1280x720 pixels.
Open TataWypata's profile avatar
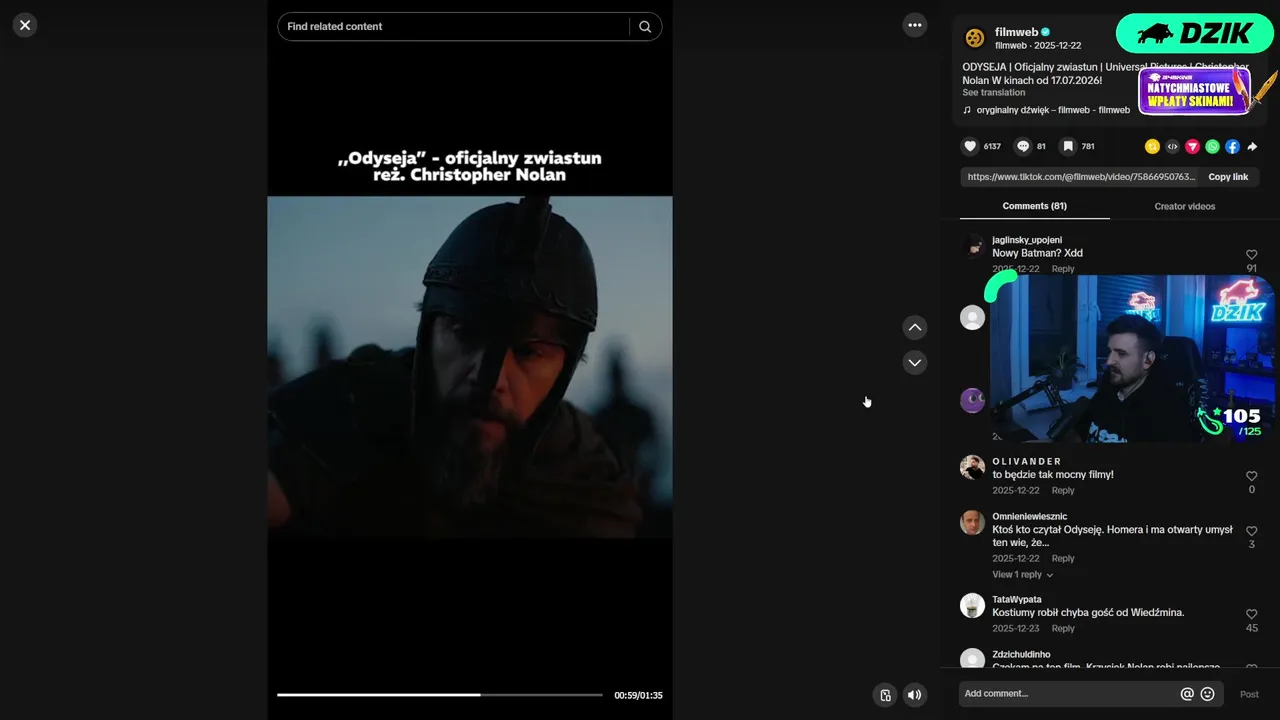coord(972,605)
